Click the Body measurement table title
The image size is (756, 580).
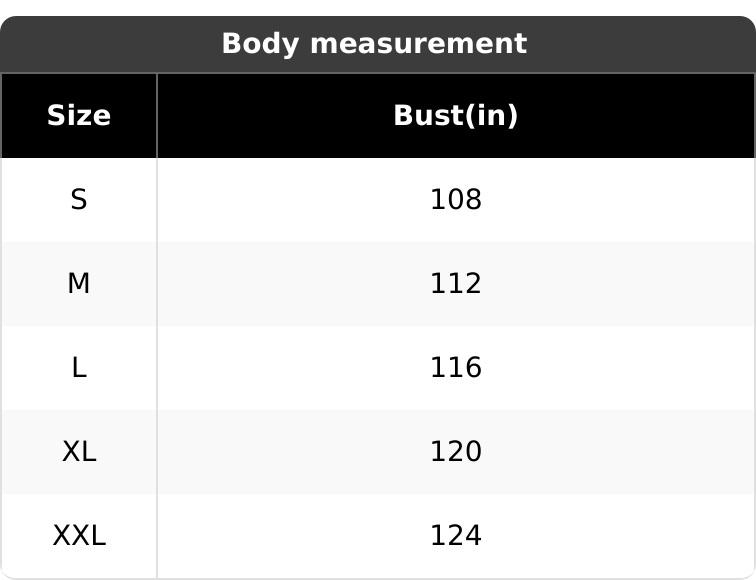click(373, 44)
